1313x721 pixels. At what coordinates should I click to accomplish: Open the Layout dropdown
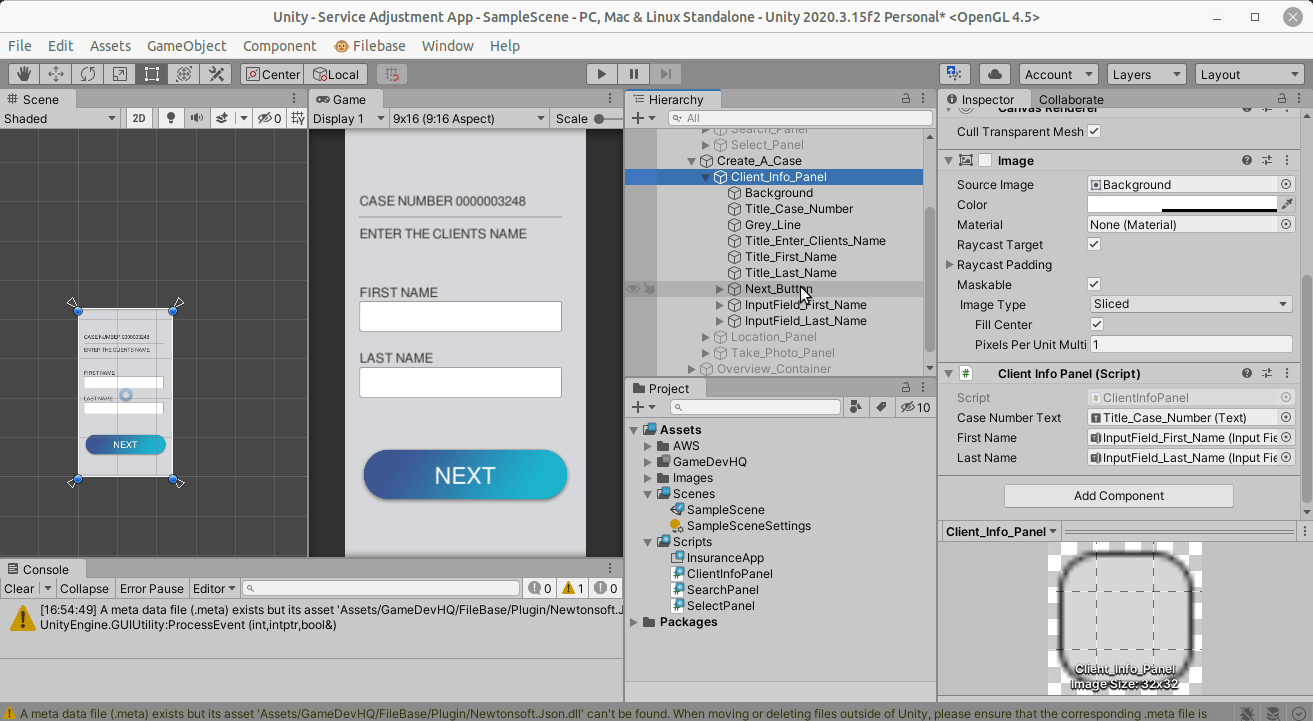1249,74
